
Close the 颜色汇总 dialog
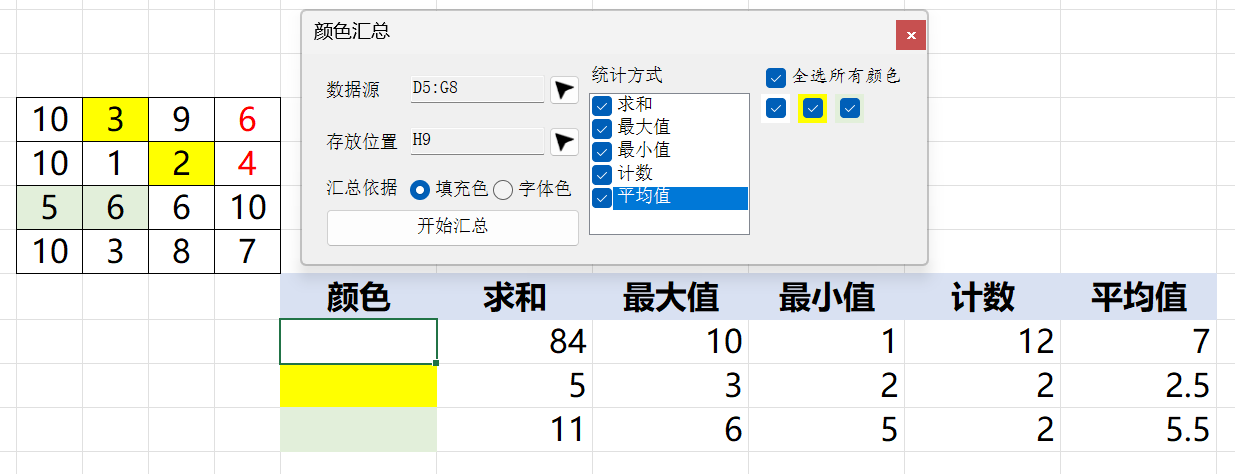[x=911, y=35]
